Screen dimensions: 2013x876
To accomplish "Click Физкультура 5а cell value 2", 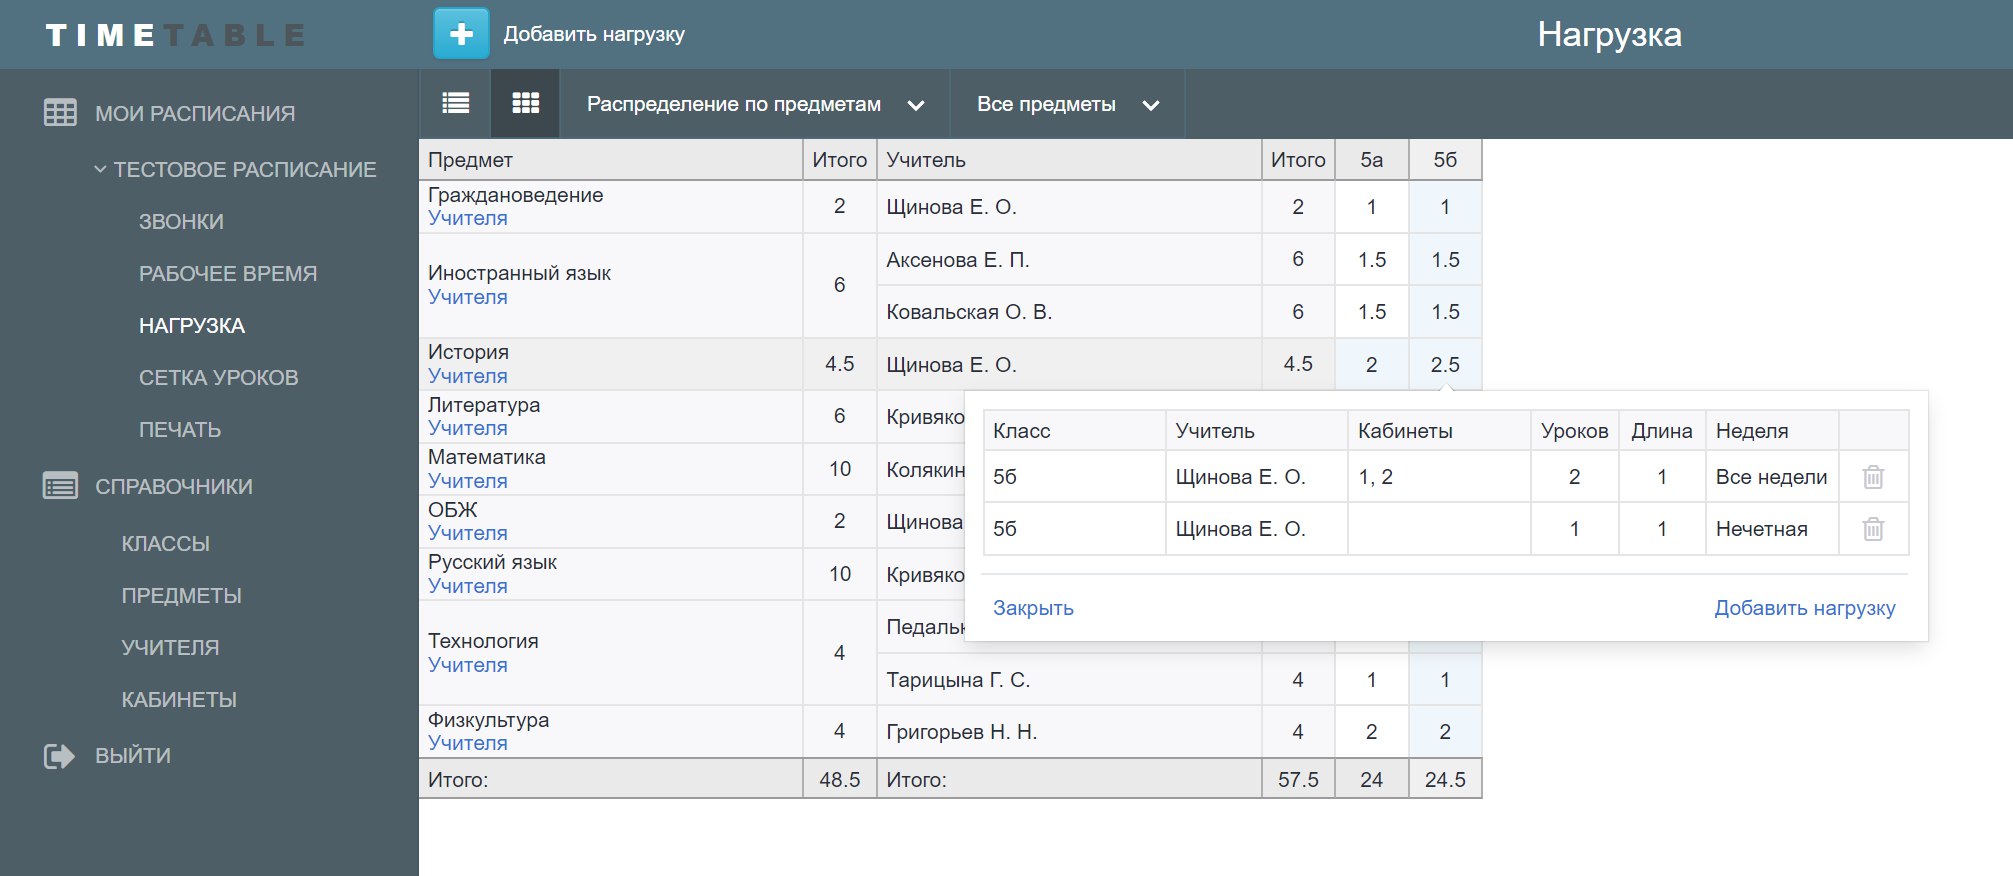I will (1372, 732).
